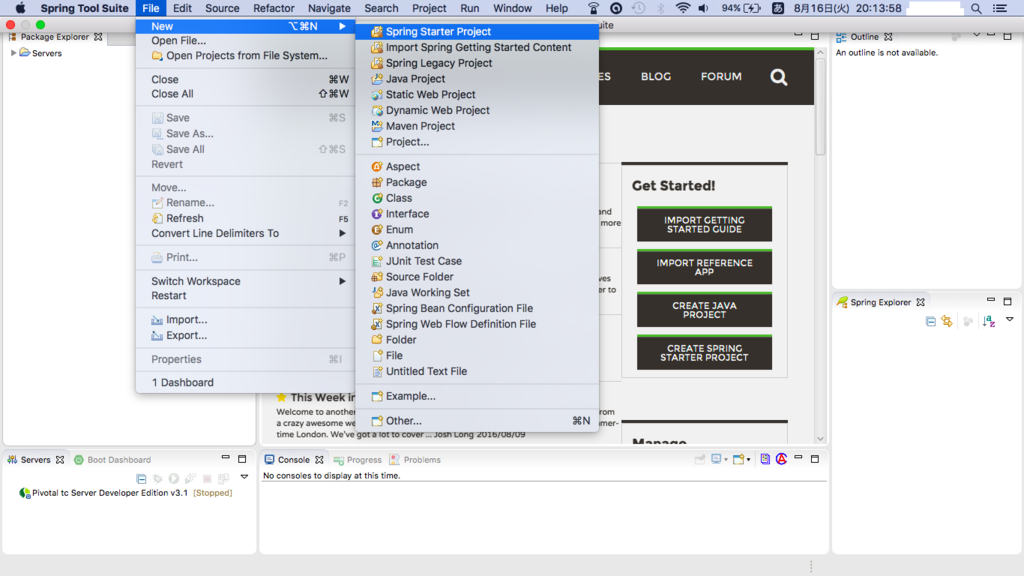Image resolution: width=1024 pixels, height=576 pixels.
Task: Click the dashboard vertical scrollbar
Action: click(820, 108)
